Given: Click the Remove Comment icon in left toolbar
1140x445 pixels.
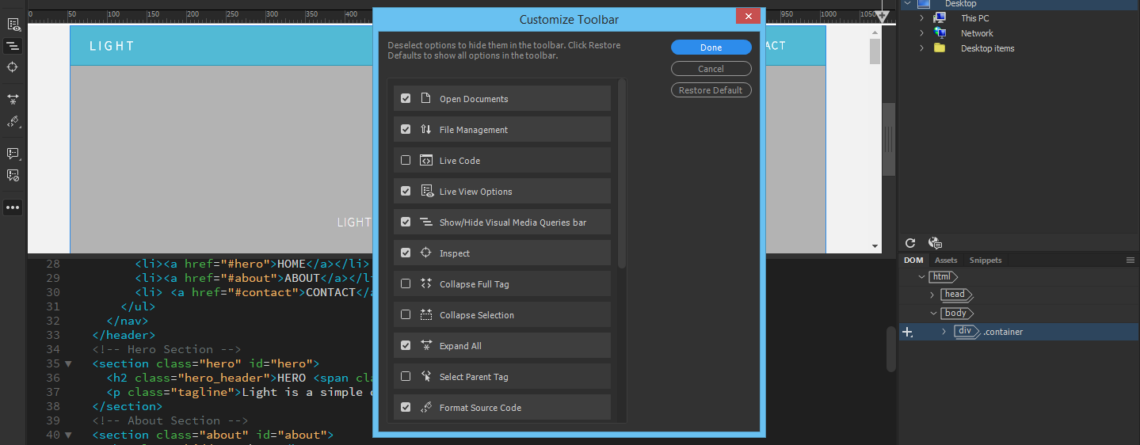Looking at the screenshot, I should click(13, 175).
